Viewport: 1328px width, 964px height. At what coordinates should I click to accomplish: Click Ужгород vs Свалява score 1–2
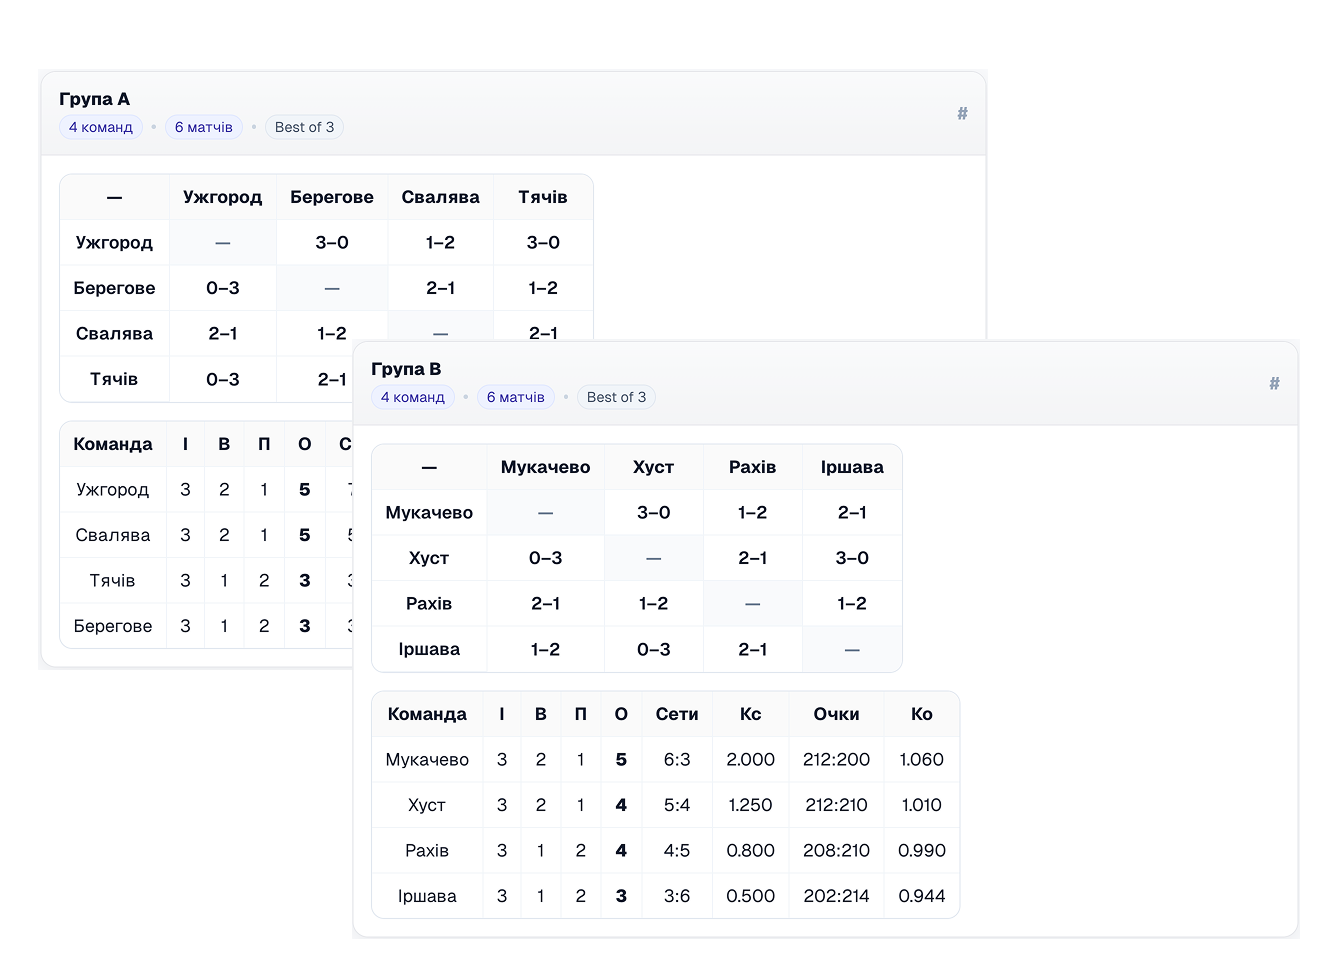(440, 243)
